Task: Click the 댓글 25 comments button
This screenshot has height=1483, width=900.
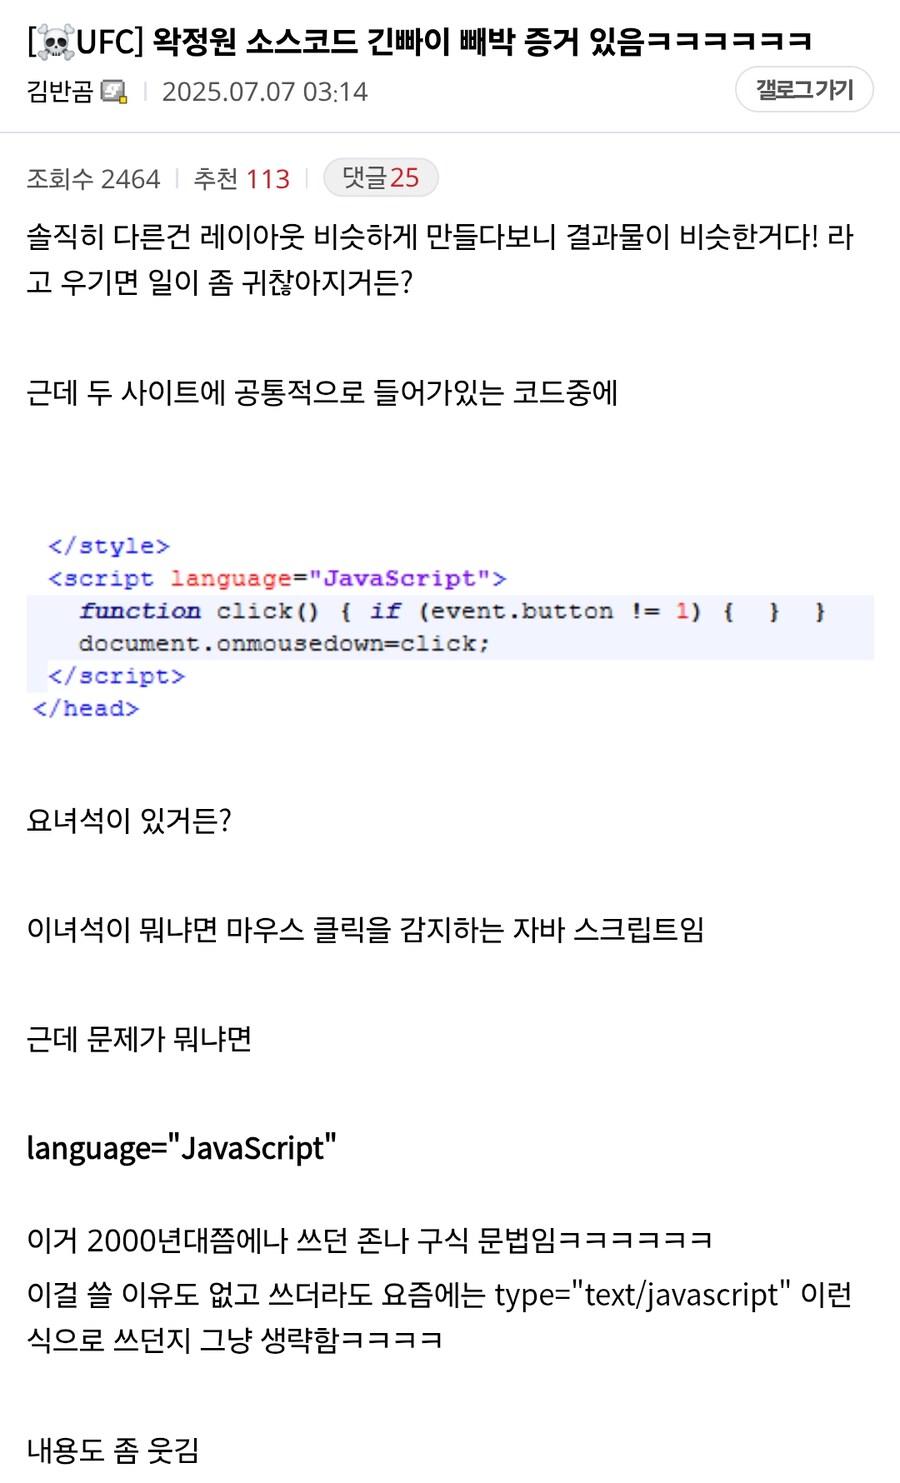Action: coord(381,178)
